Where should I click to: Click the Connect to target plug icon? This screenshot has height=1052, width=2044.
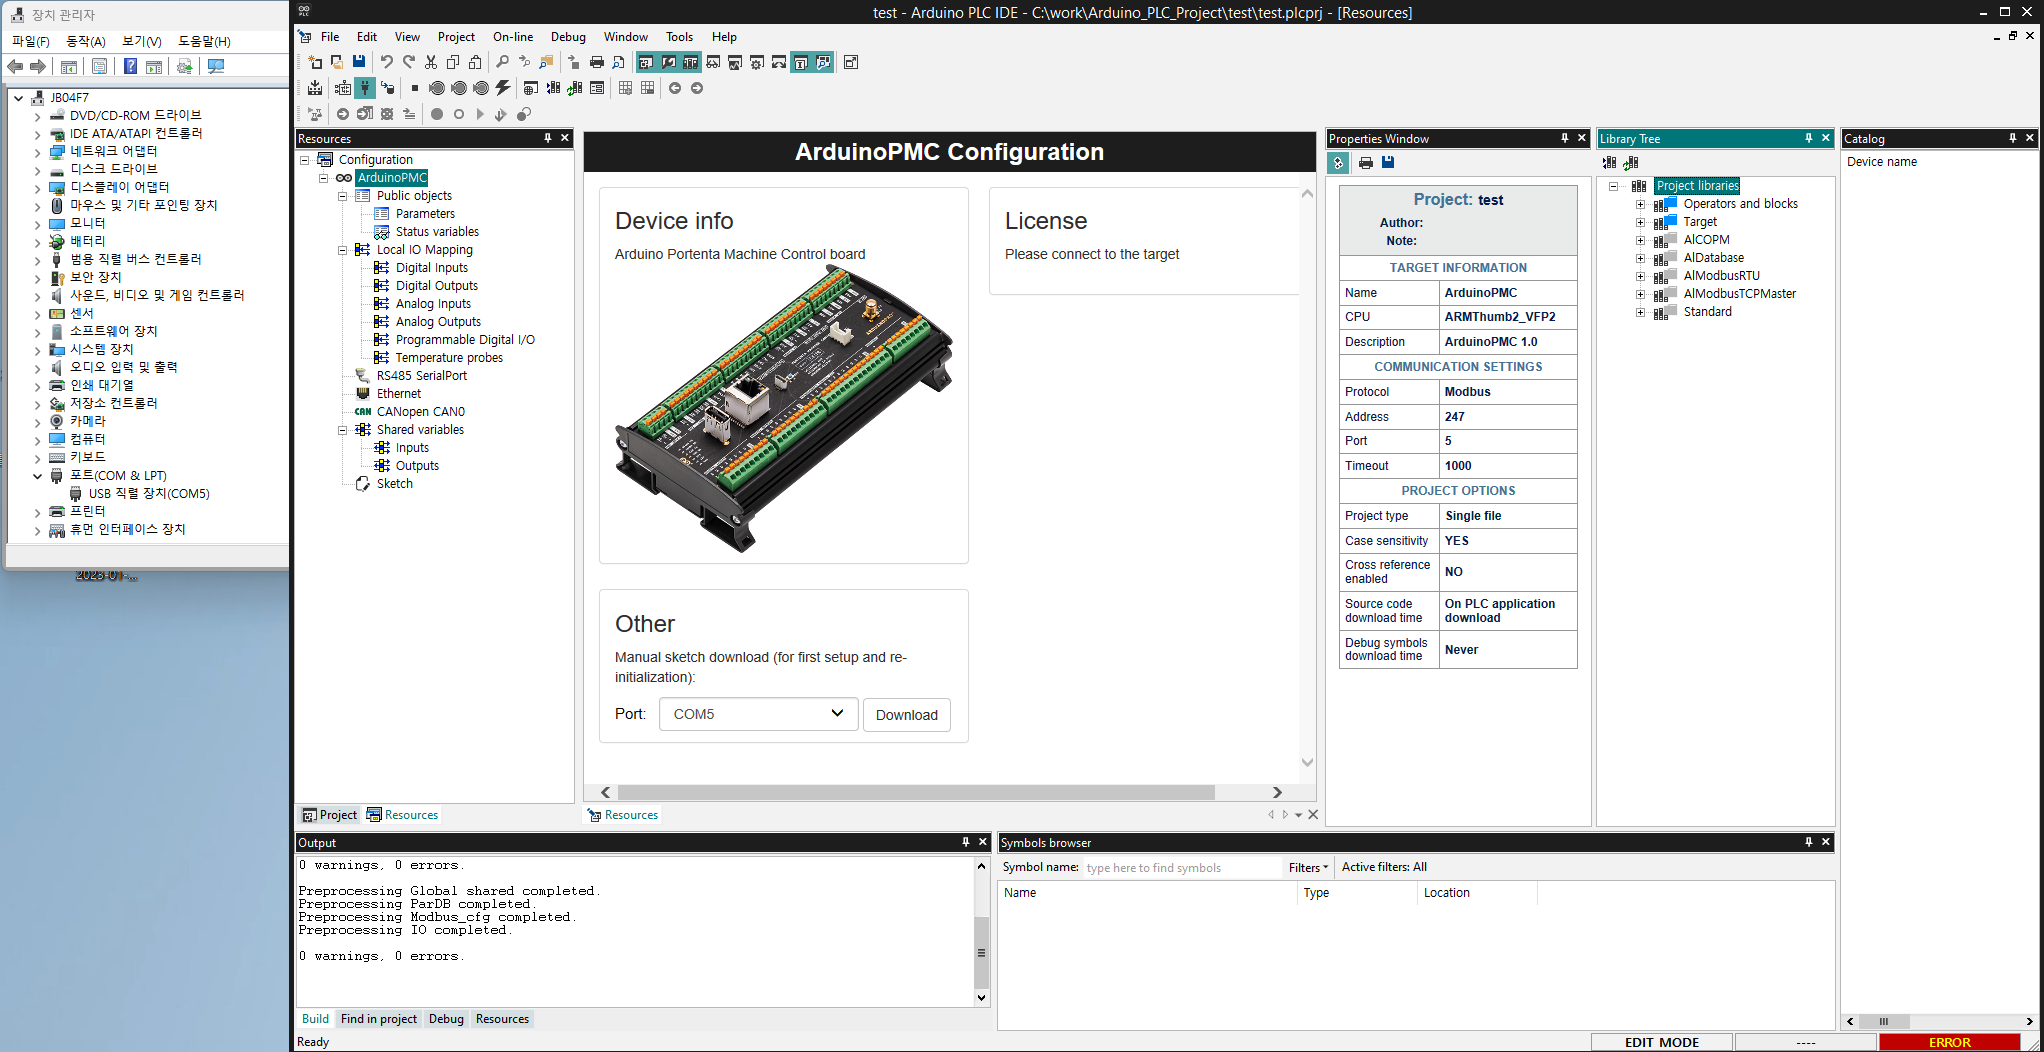(x=365, y=88)
